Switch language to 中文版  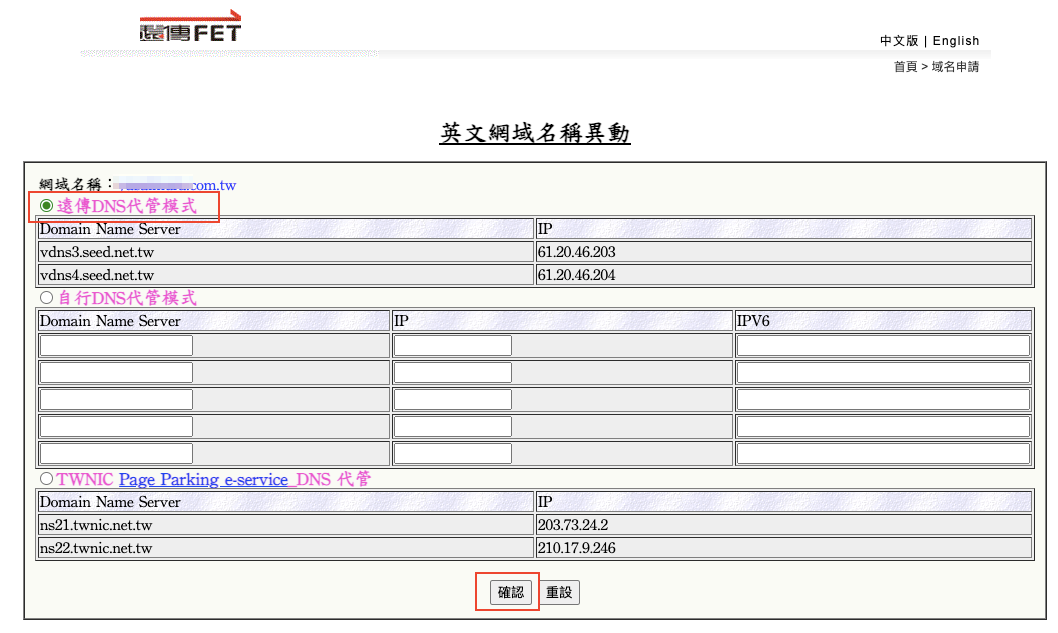(x=899, y=40)
